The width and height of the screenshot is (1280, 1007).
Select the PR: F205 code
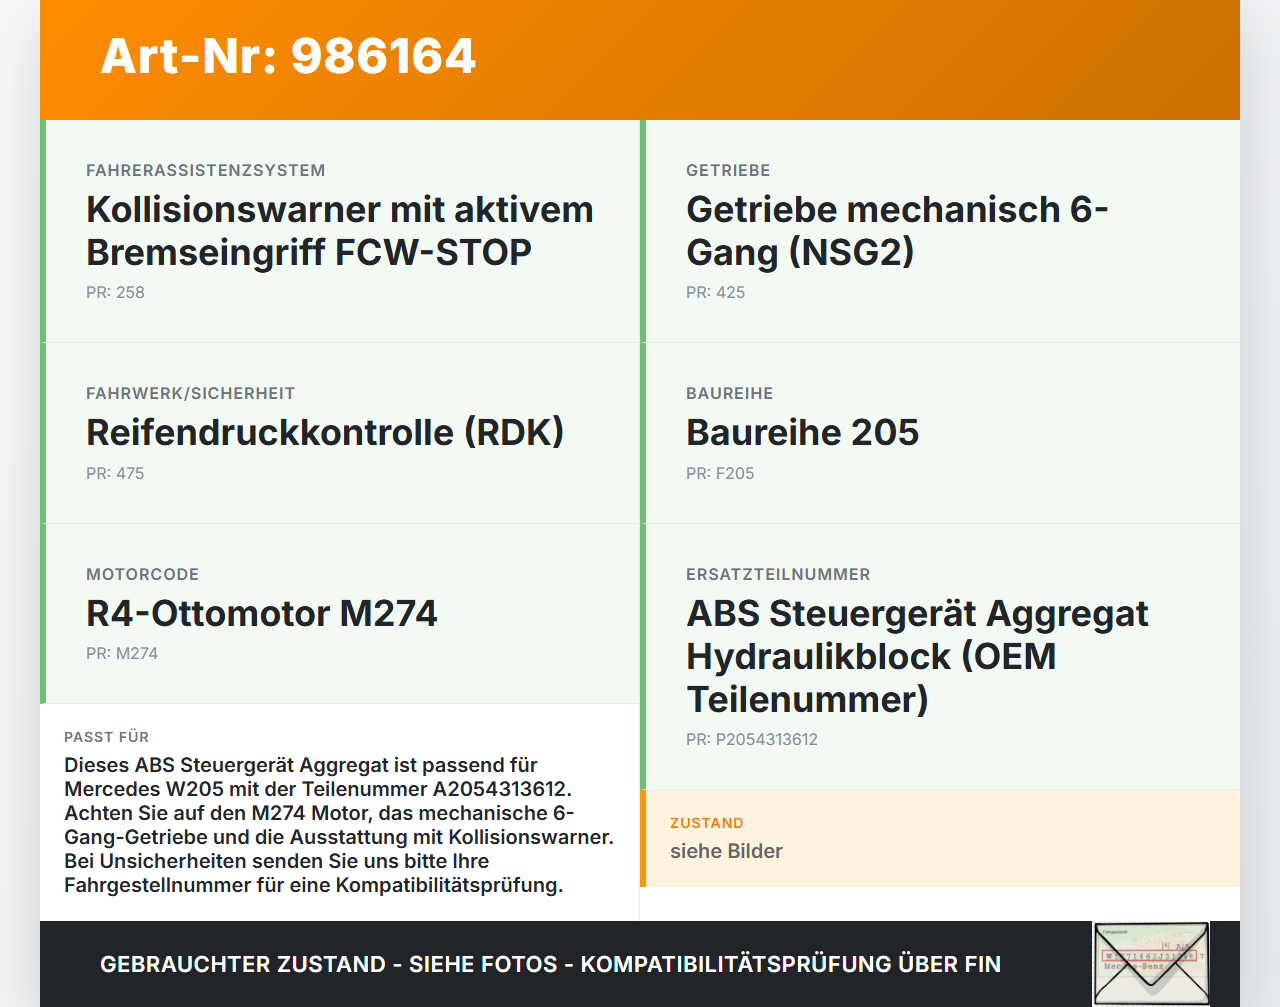coord(720,473)
